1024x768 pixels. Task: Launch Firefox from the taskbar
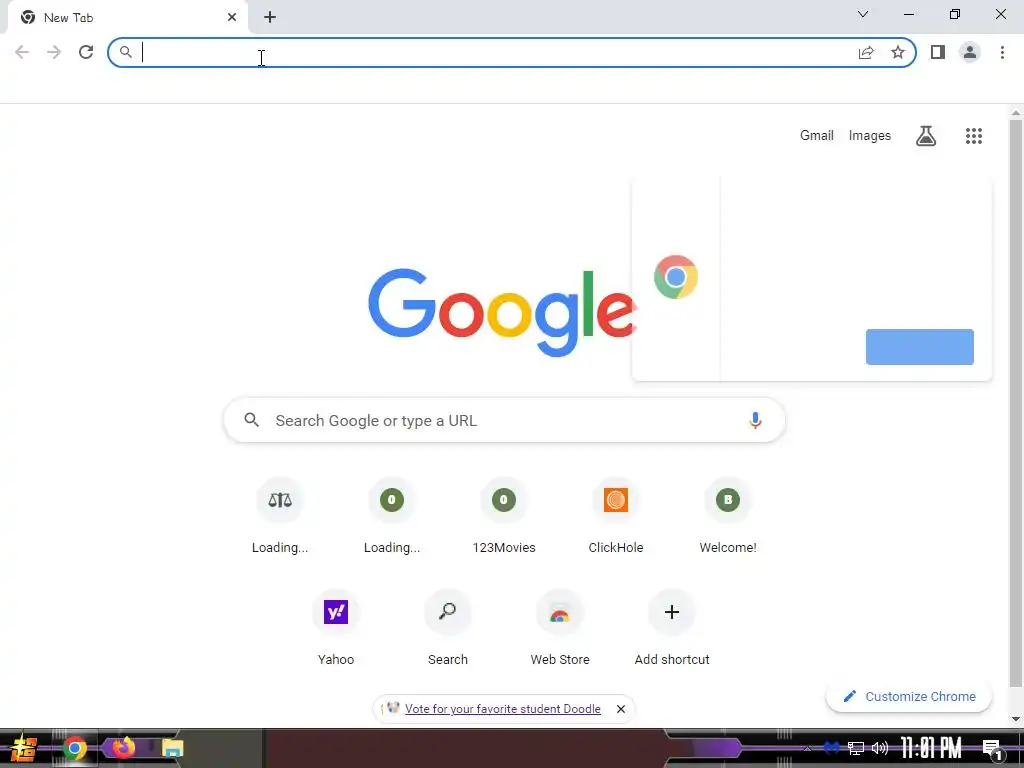click(123, 747)
